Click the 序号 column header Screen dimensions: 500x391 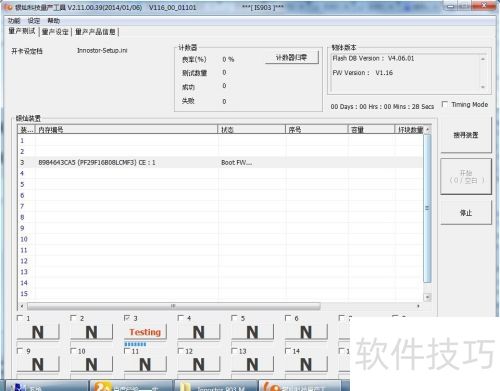(317, 130)
